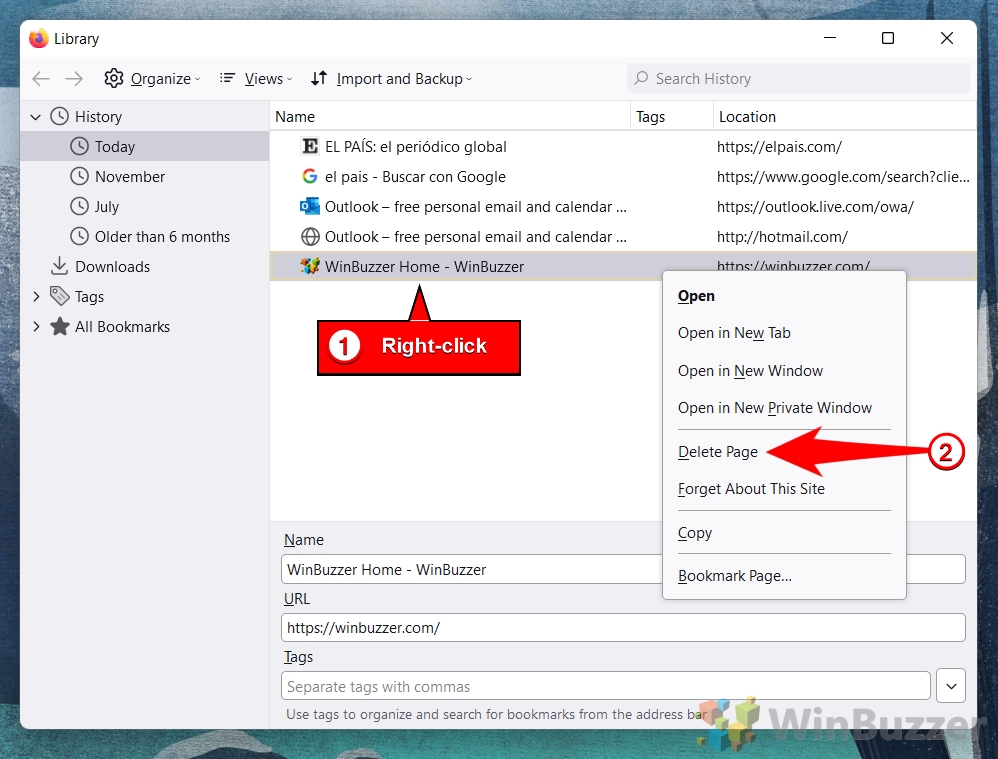Screen dimensions: 998x759
Task: Click the https://elpais.com/ location
Action: pos(779,147)
